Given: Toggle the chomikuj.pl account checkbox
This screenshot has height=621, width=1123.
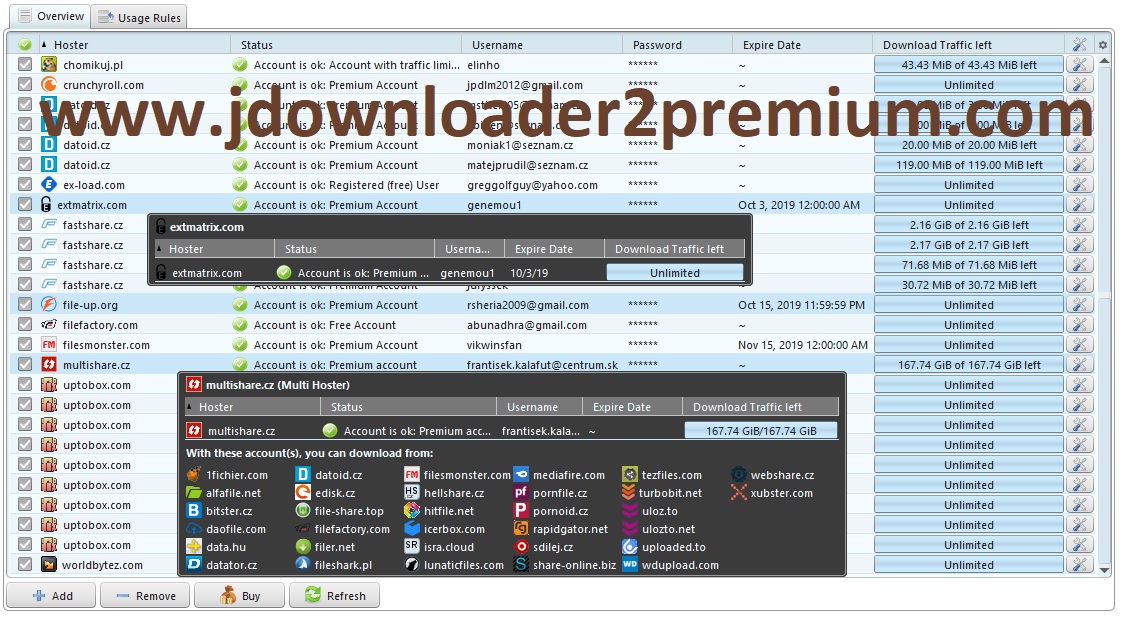Looking at the screenshot, I should point(25,64).
